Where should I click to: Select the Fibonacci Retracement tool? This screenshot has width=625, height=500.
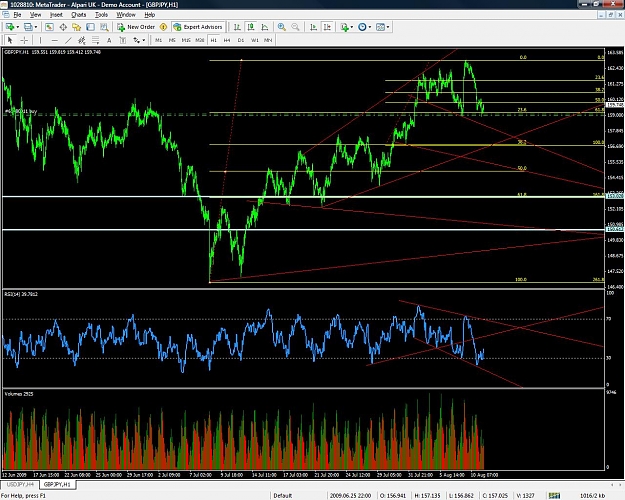96,40
